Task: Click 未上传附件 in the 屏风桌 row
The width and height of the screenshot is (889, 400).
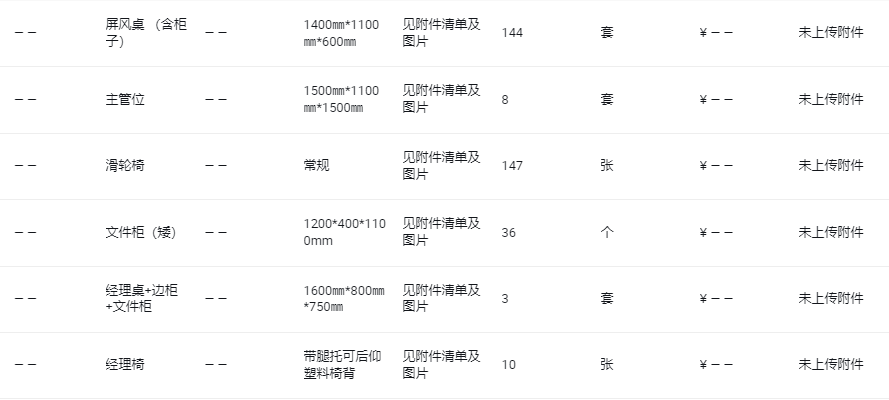Action: click(x=831, y=33)
